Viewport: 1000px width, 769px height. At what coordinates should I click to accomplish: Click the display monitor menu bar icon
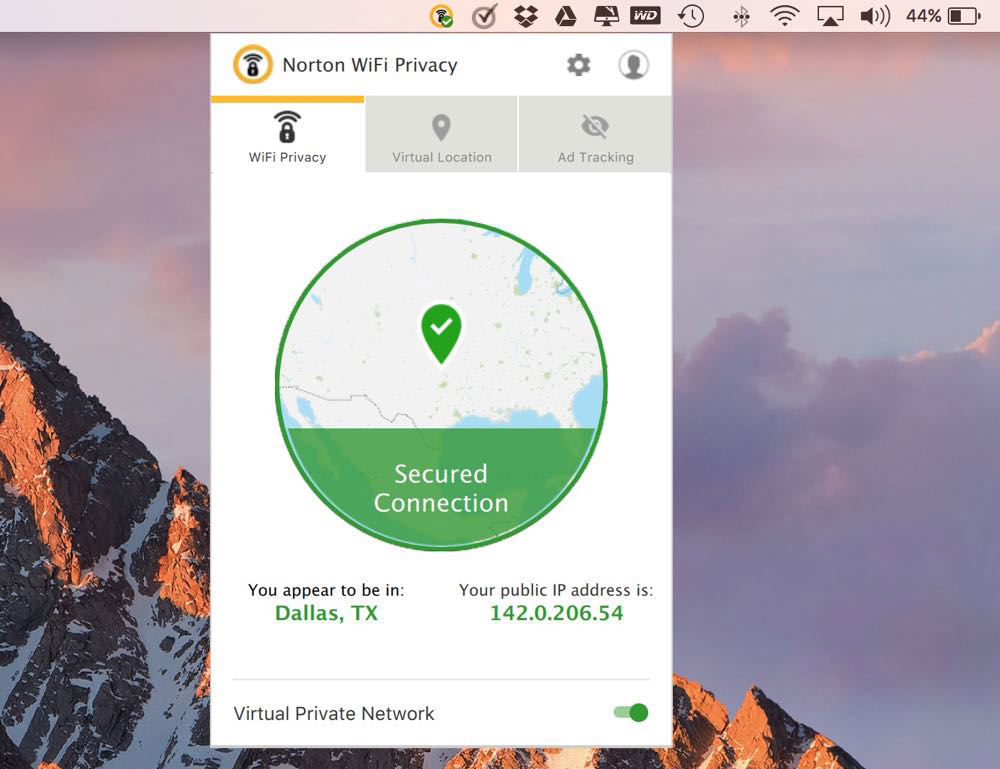click(x=606, y=16)
